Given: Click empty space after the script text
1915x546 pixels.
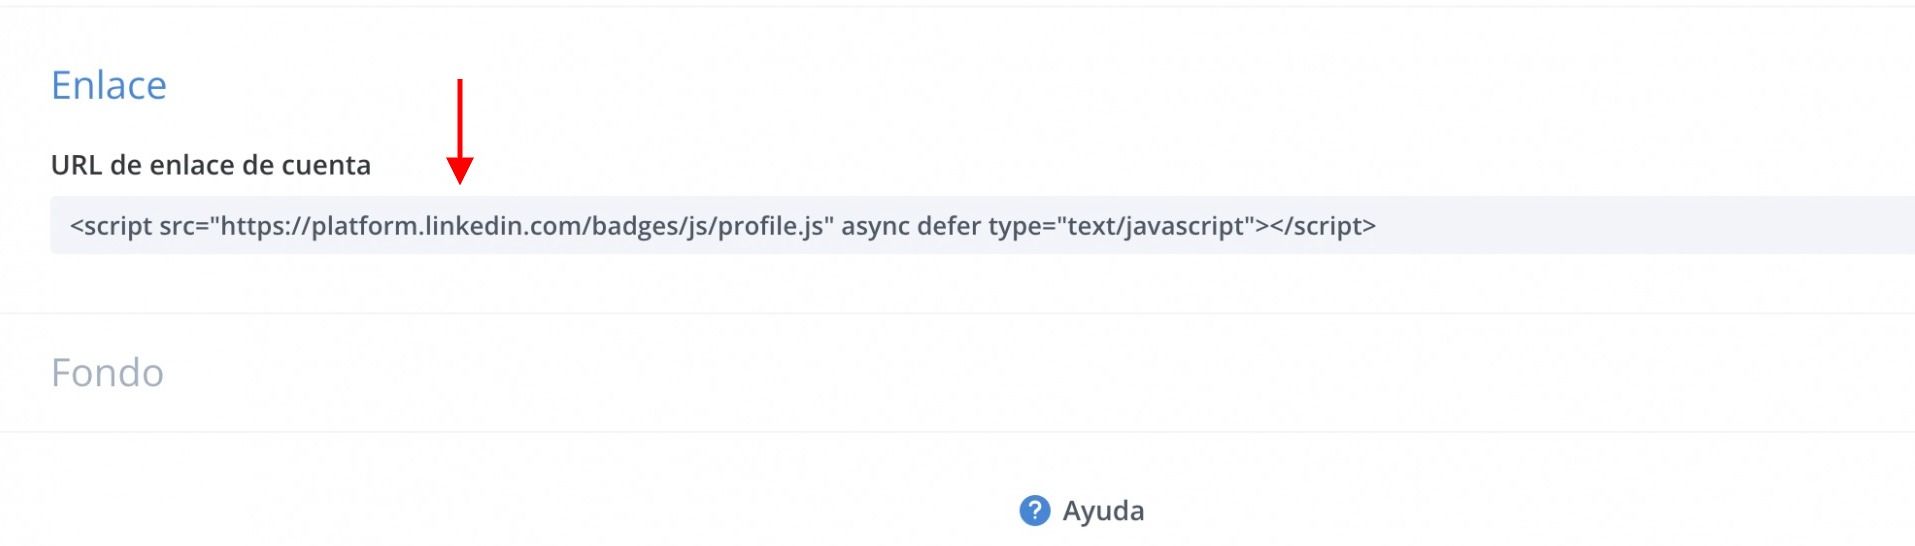Looking at the screenshot, I should (1640, 225).
